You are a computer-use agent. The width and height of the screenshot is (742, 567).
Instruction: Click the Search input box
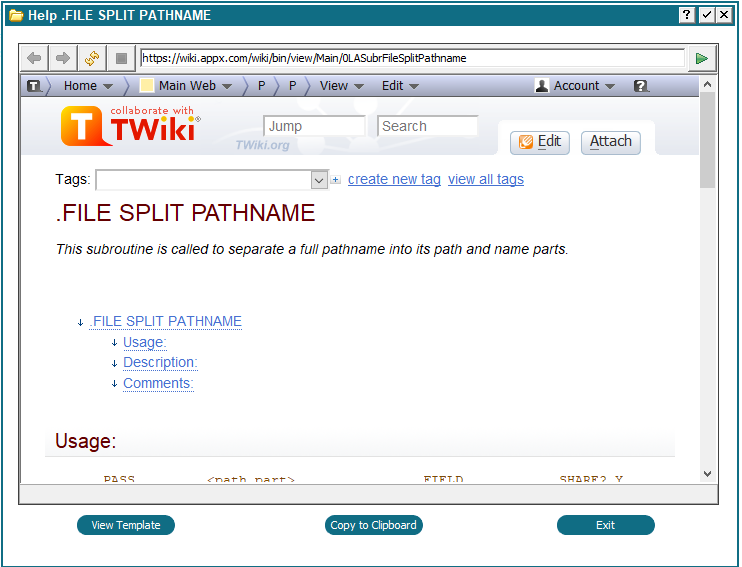(x=428, y=126)
